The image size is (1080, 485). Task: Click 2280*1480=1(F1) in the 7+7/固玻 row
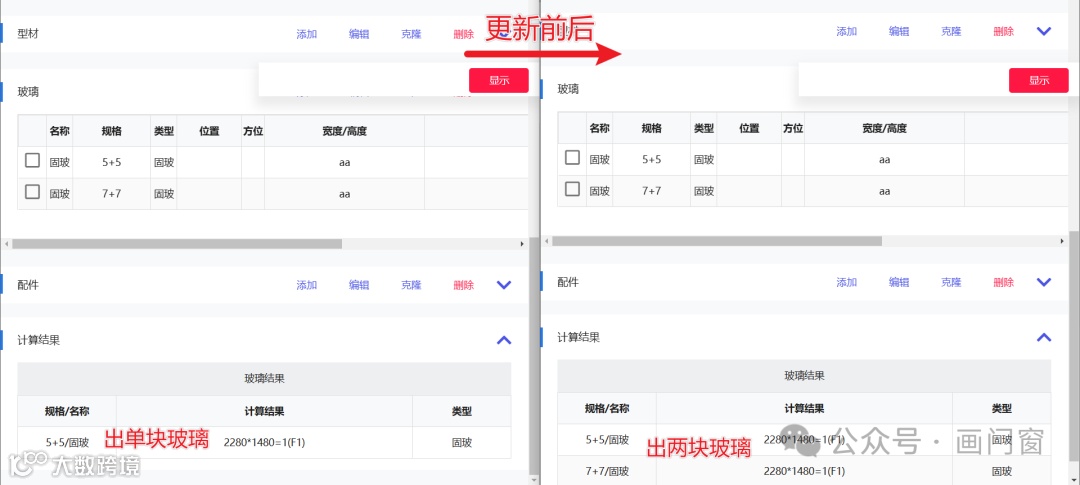(804, 471)
